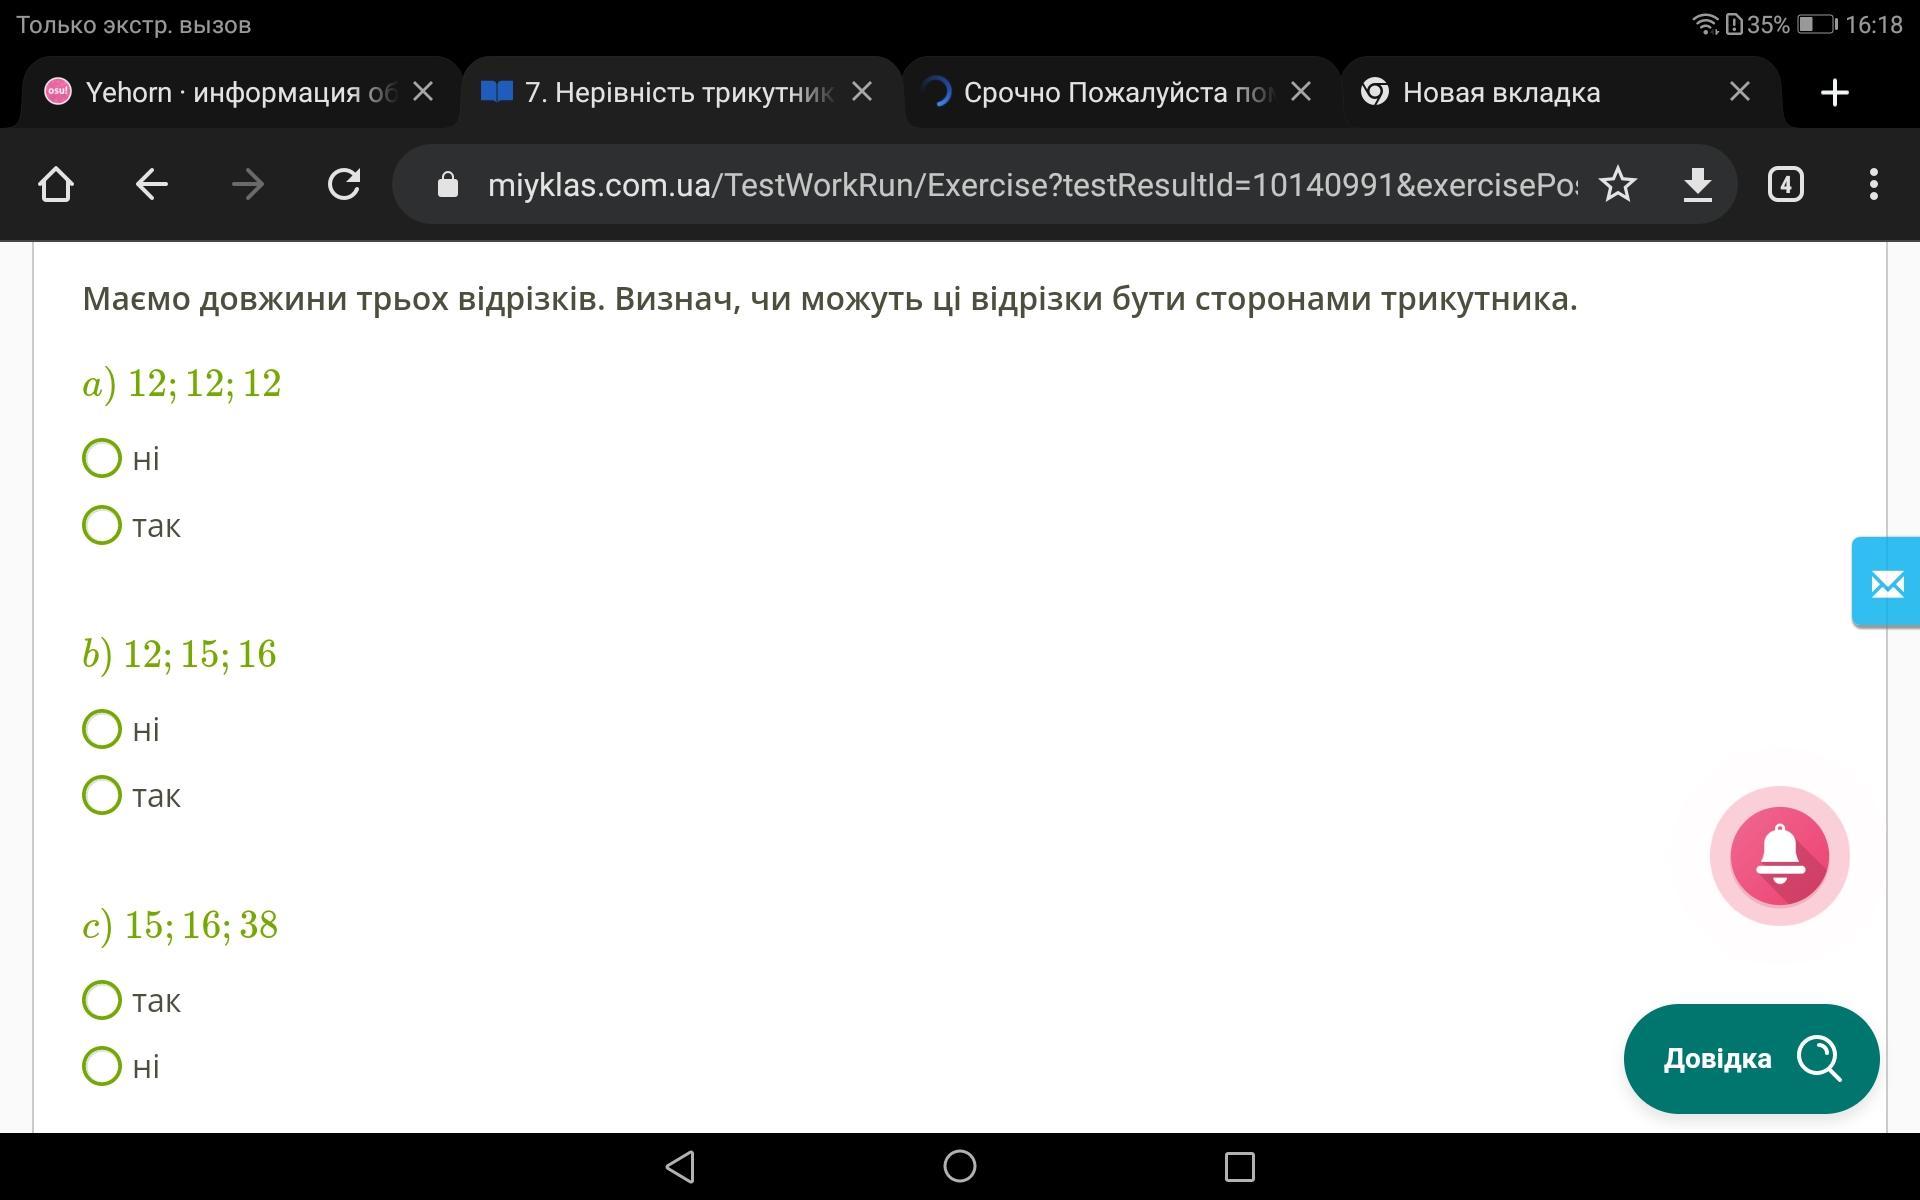Open the tab switcher showing 4

point(1785,184)
